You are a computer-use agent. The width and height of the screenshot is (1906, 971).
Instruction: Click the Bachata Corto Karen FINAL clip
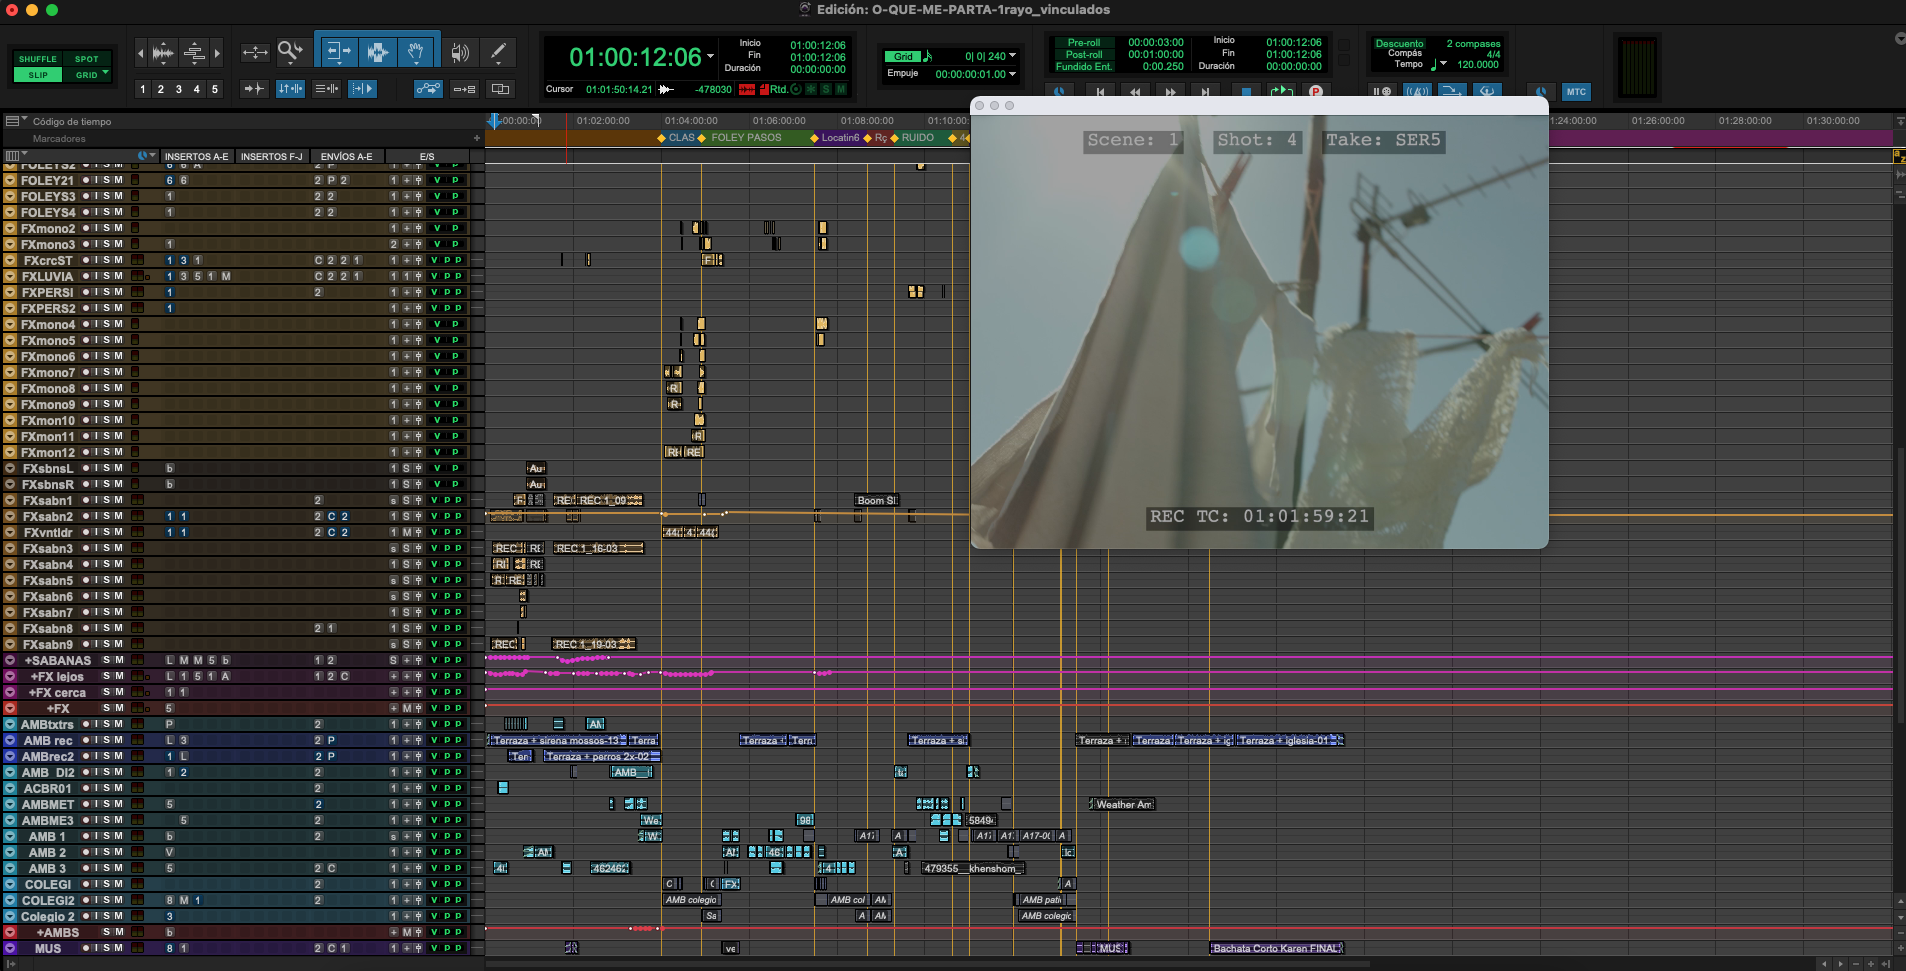coord(1276,948)
